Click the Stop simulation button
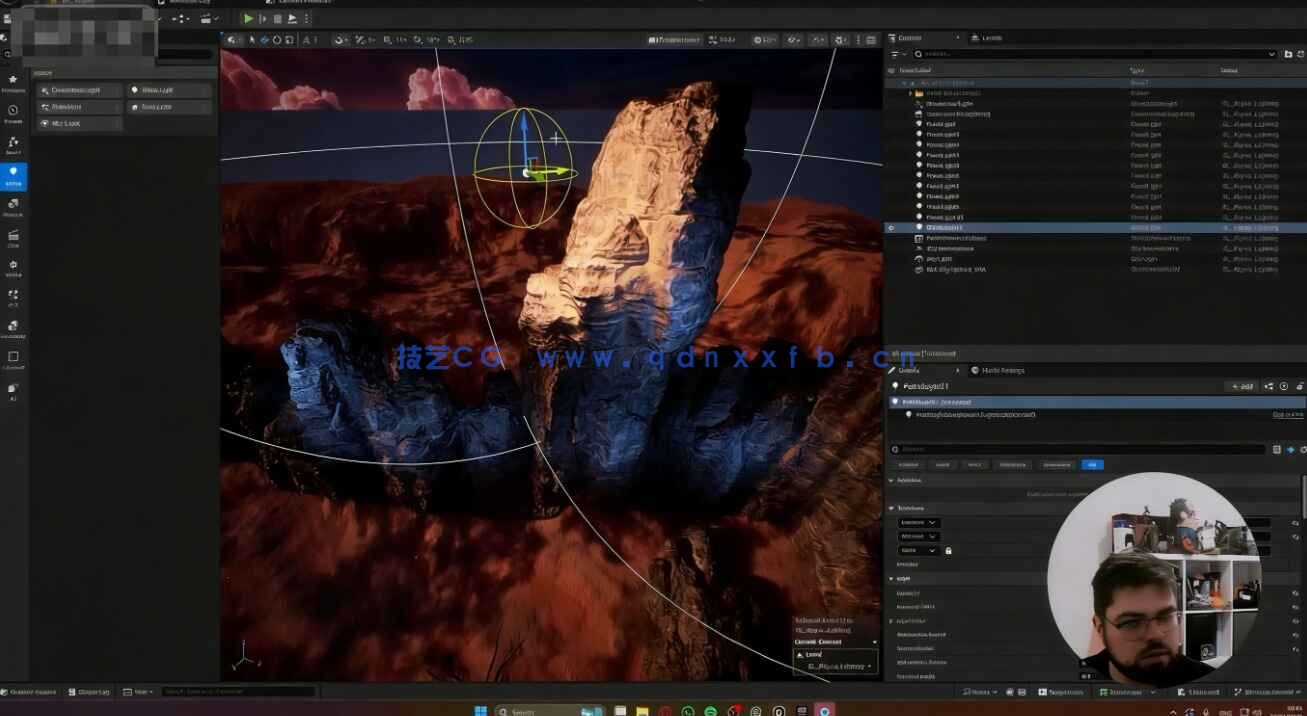Viewport: 1307px width, 716px height. point(277,18)
